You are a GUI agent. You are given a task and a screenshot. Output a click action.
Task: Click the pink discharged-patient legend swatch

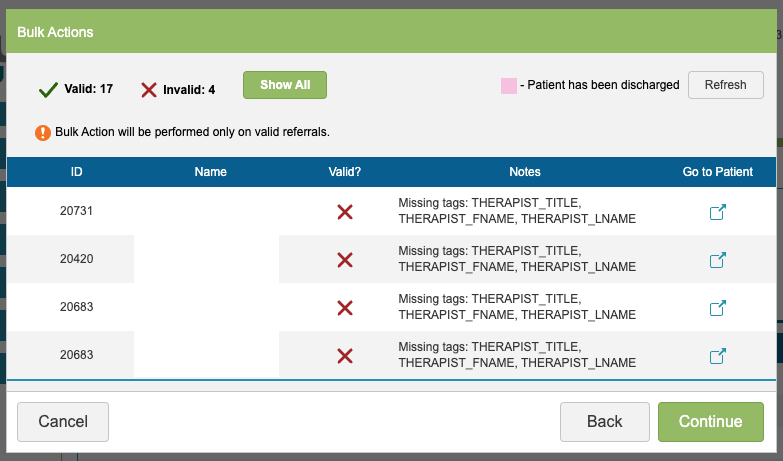pyautogui.click(x=508, y=85)
